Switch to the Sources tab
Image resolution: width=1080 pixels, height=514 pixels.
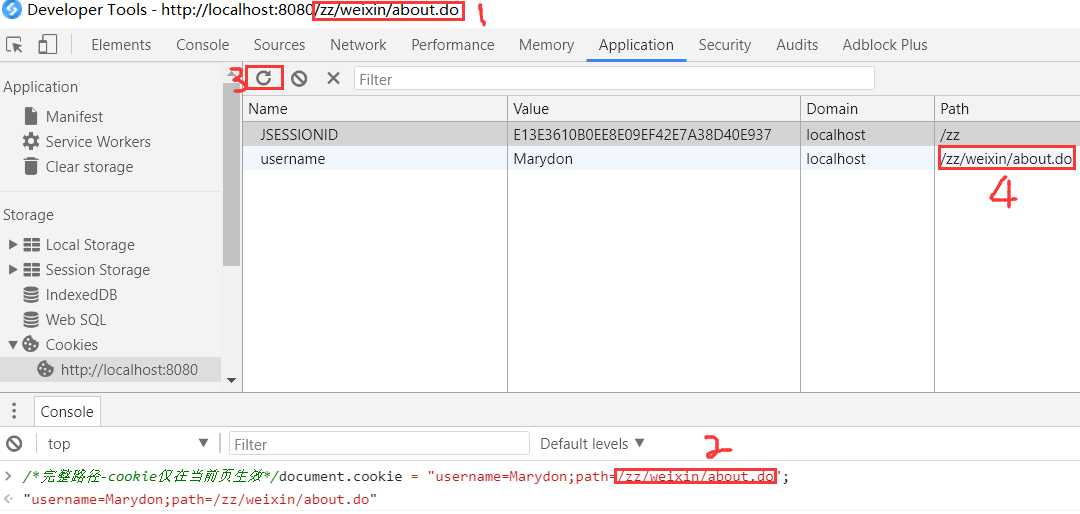tap(279, 45)
